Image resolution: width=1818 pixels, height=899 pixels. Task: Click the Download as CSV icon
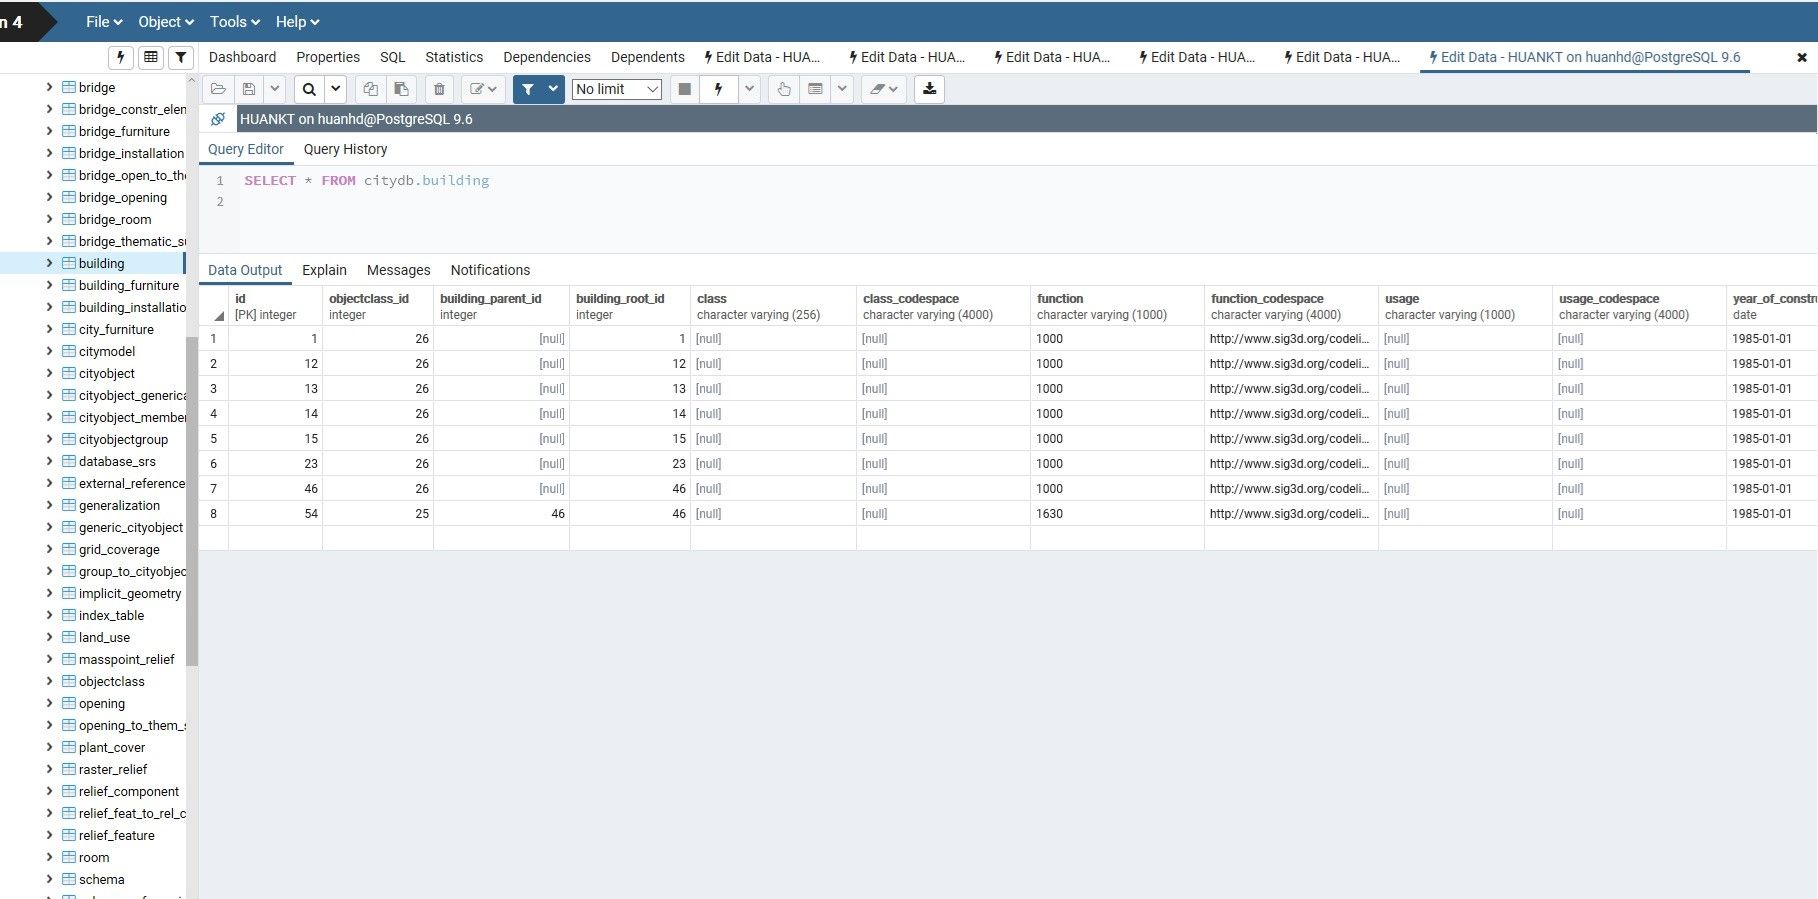(929, 89)
